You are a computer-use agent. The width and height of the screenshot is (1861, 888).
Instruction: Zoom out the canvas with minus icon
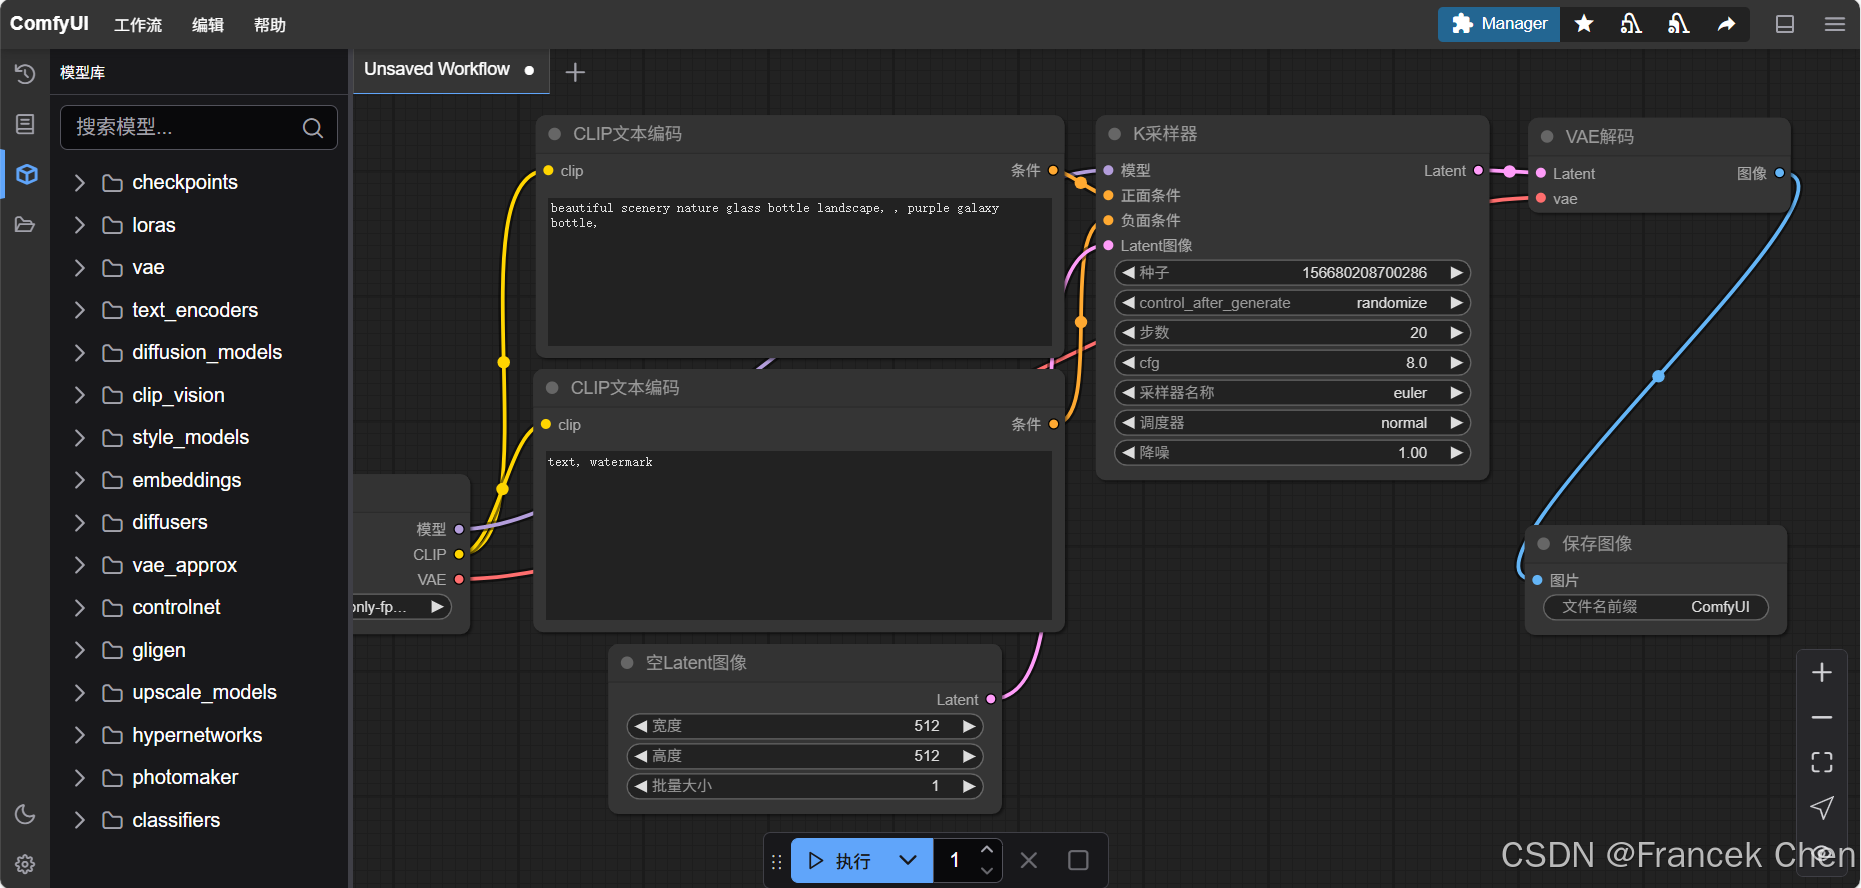[x=1822, y=718]
